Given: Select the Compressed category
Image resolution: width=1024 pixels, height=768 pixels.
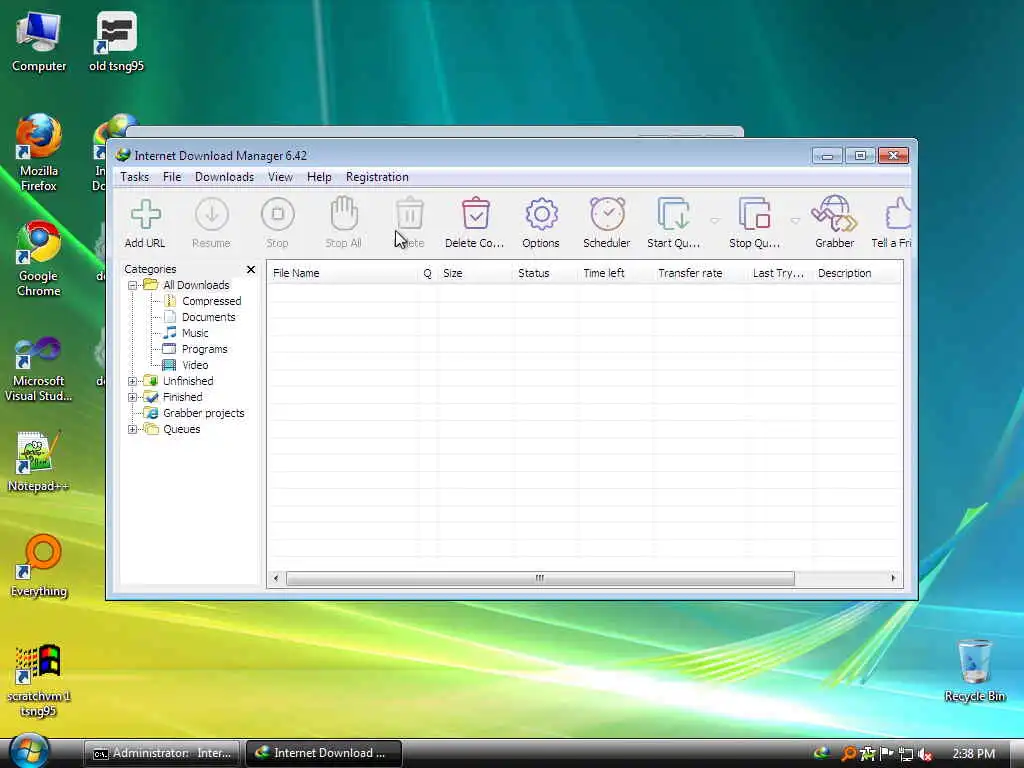Looking at the screenshot, I should 212,301.
